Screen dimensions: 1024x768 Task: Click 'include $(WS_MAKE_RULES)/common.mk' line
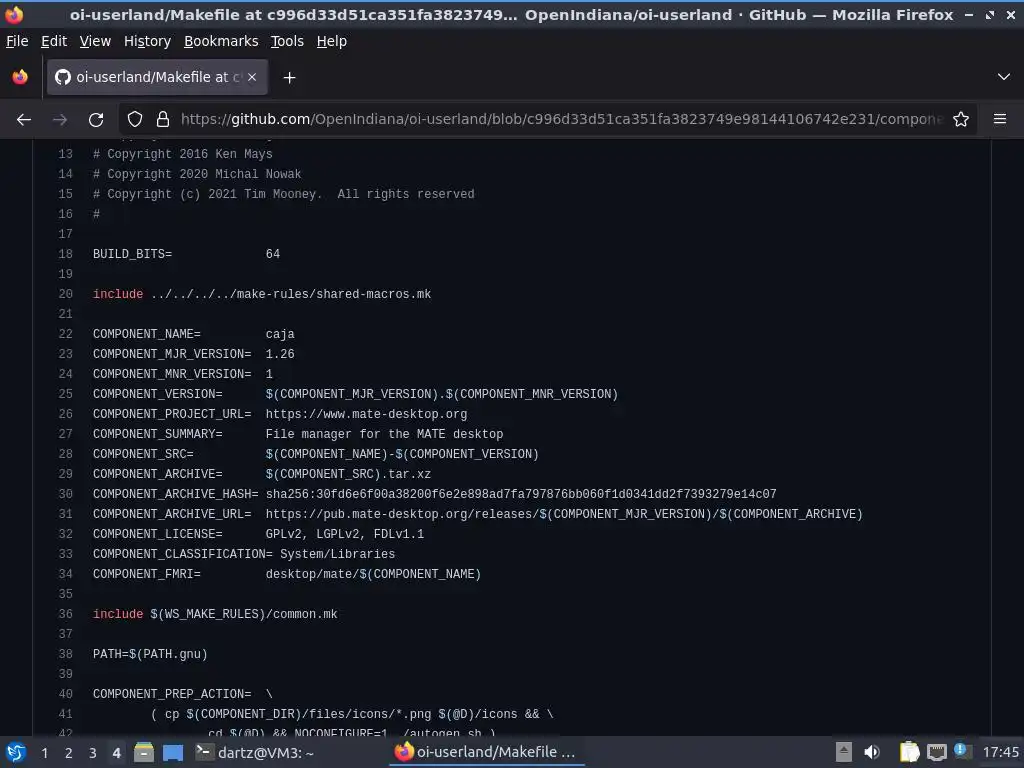pos(215,614)
